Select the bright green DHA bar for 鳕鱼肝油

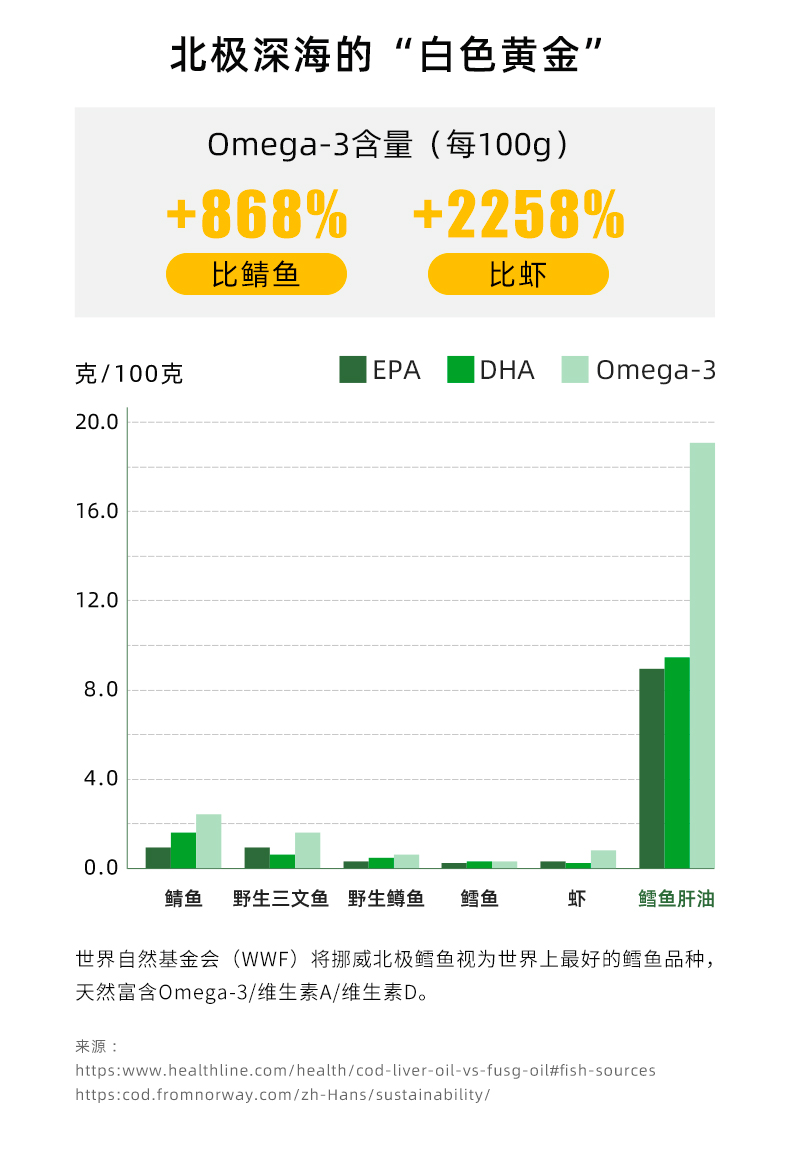(677, 762)
